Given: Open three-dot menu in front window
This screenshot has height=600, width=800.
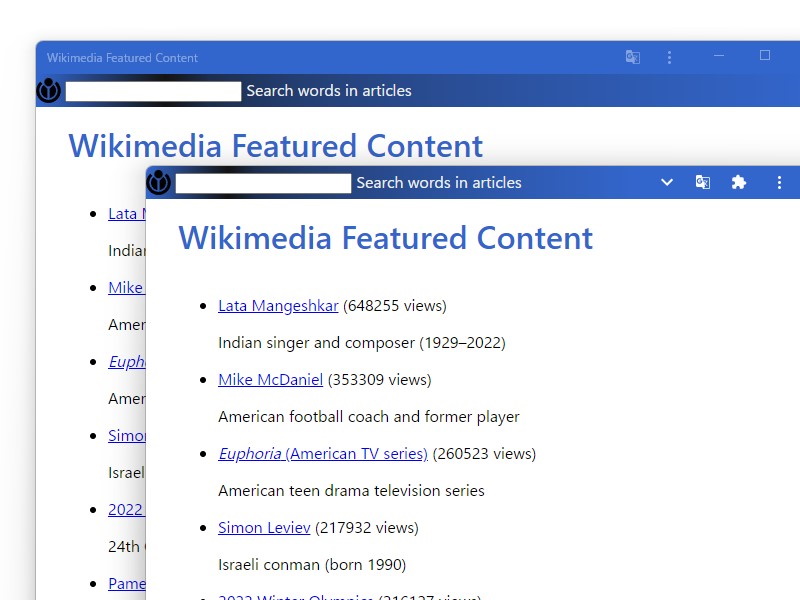Looking at the screenshot, I should coord(779,183).
